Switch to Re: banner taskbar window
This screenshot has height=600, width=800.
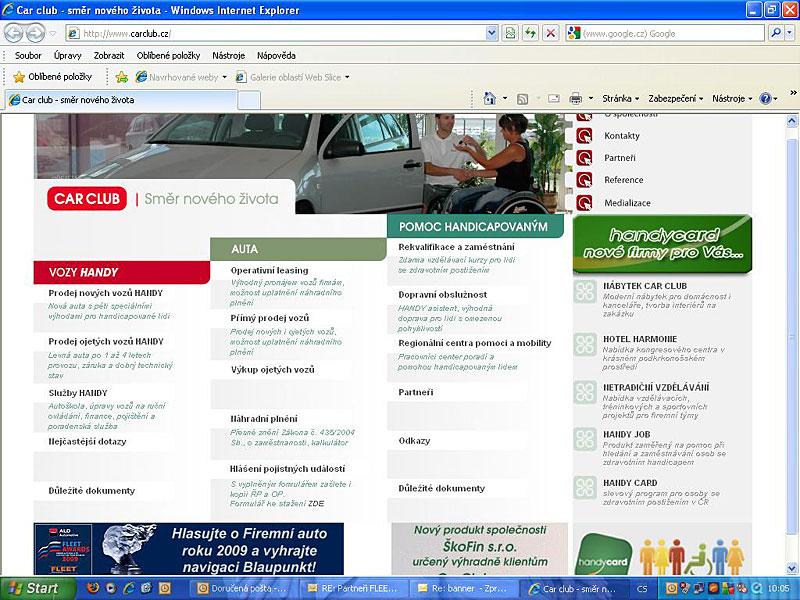click(463, 588)
